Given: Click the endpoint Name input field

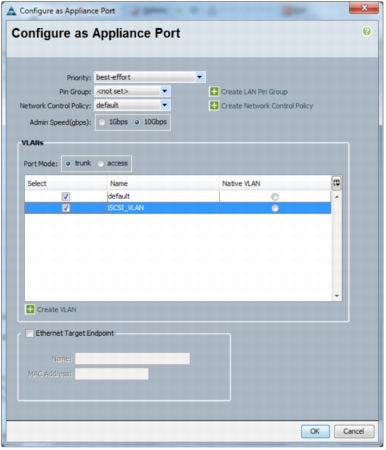Looking at the screenshot, I should tap(132, 359).
